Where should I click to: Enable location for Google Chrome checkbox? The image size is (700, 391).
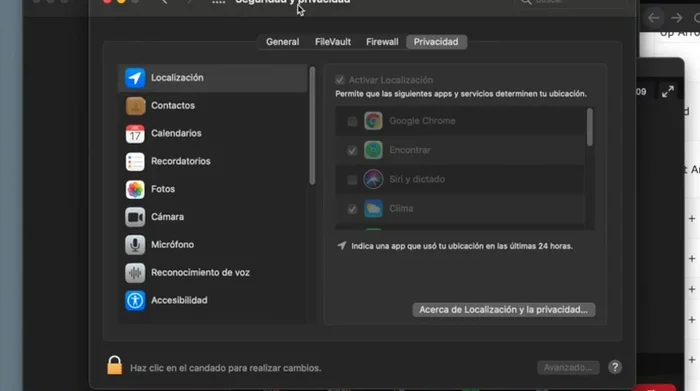(x=352, y=121)
